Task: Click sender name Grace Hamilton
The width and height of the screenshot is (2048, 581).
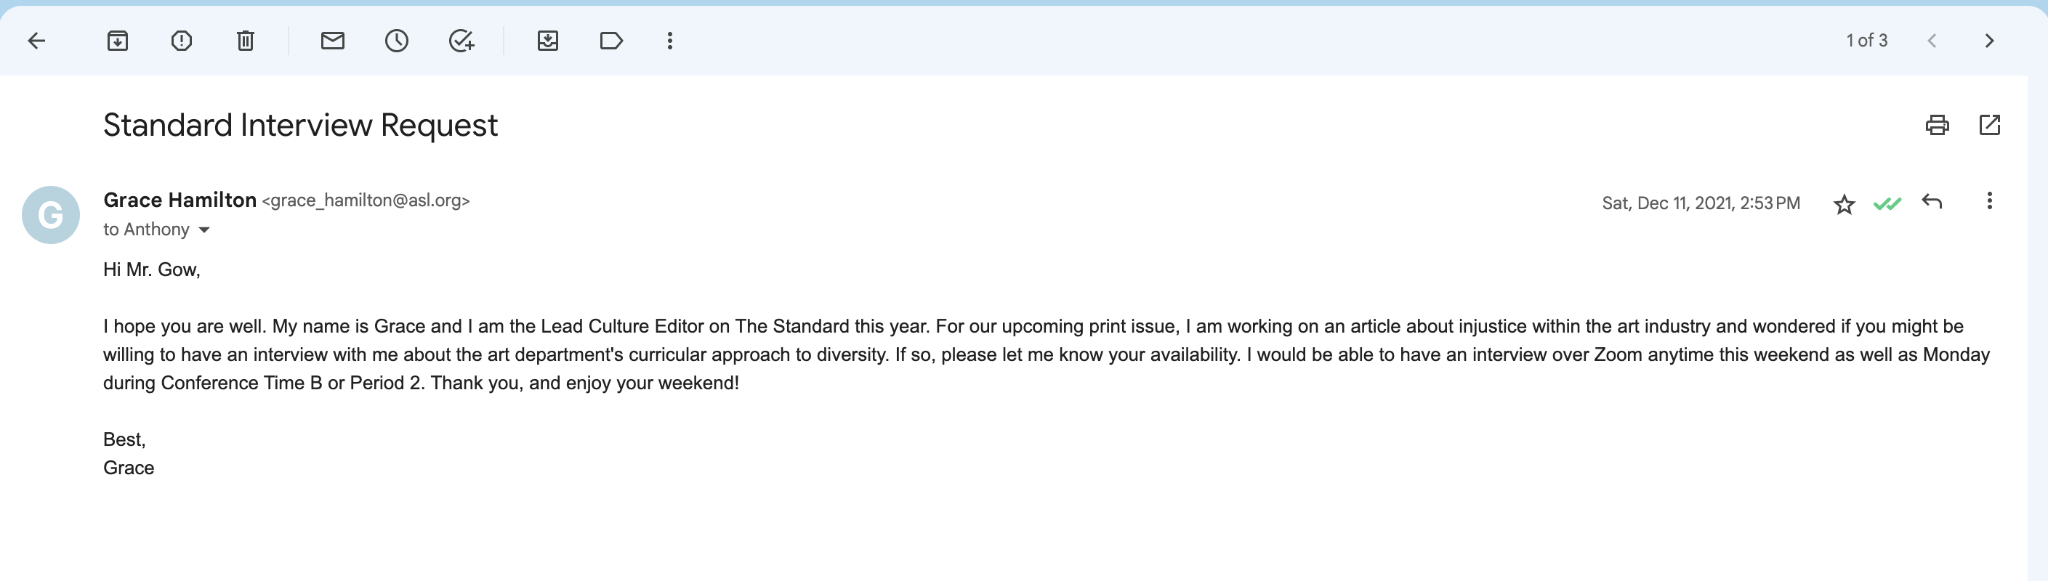Action: point(180,200)
